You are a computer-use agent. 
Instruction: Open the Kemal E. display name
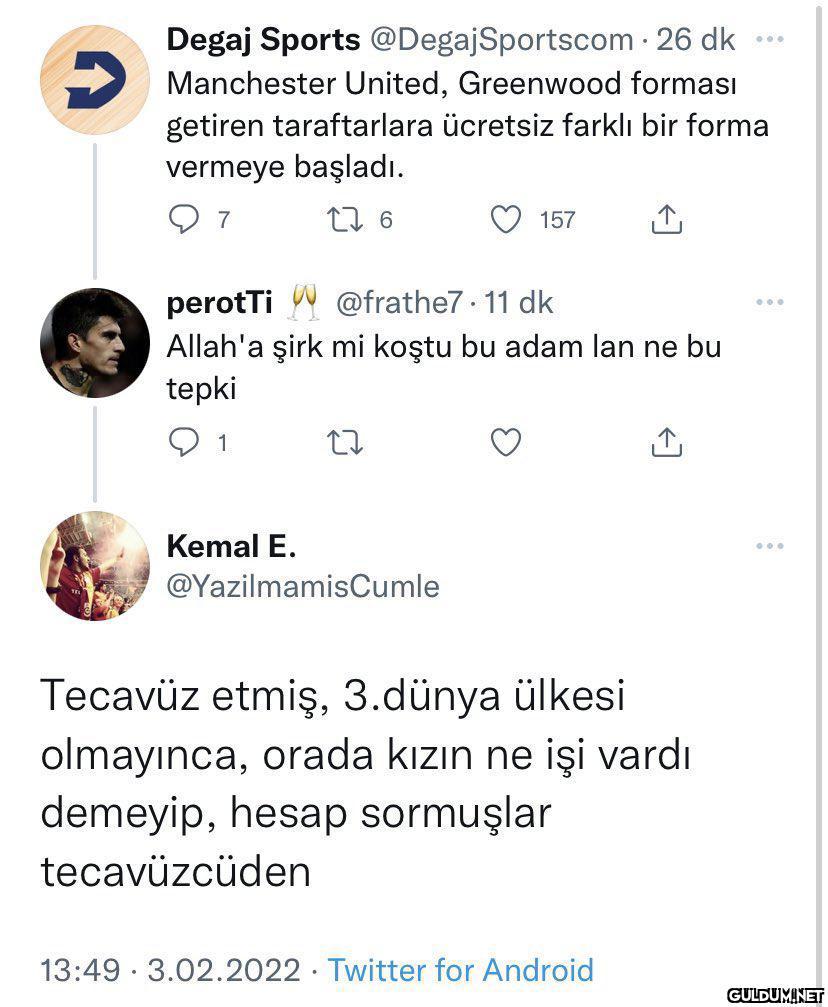tap(231, 547)
